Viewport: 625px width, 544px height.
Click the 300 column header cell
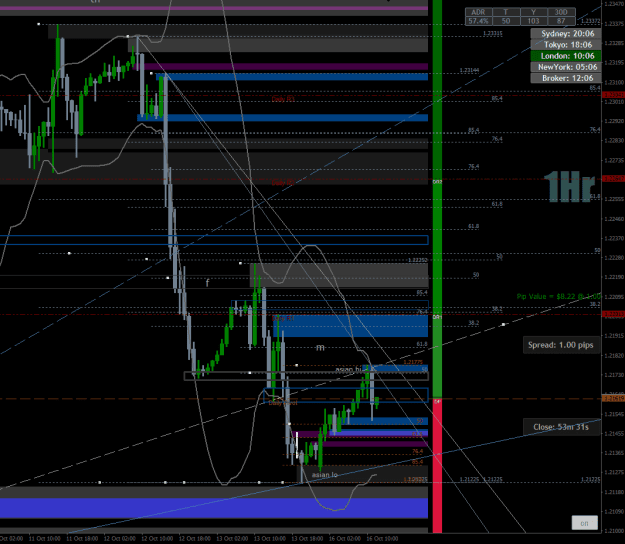tap(561, 12)
